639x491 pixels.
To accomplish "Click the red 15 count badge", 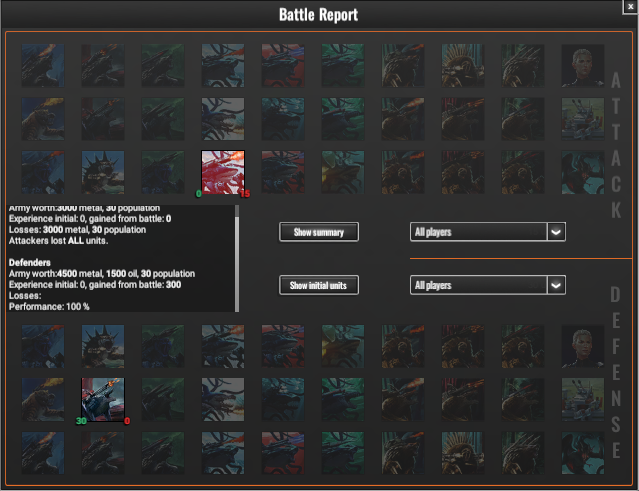I will pyautogui.click(x=245, y=194).
